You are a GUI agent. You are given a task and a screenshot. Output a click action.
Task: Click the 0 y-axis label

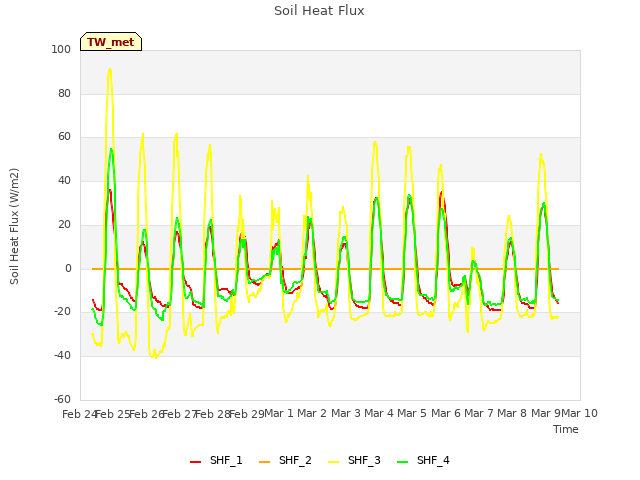[x=68, y=269]
